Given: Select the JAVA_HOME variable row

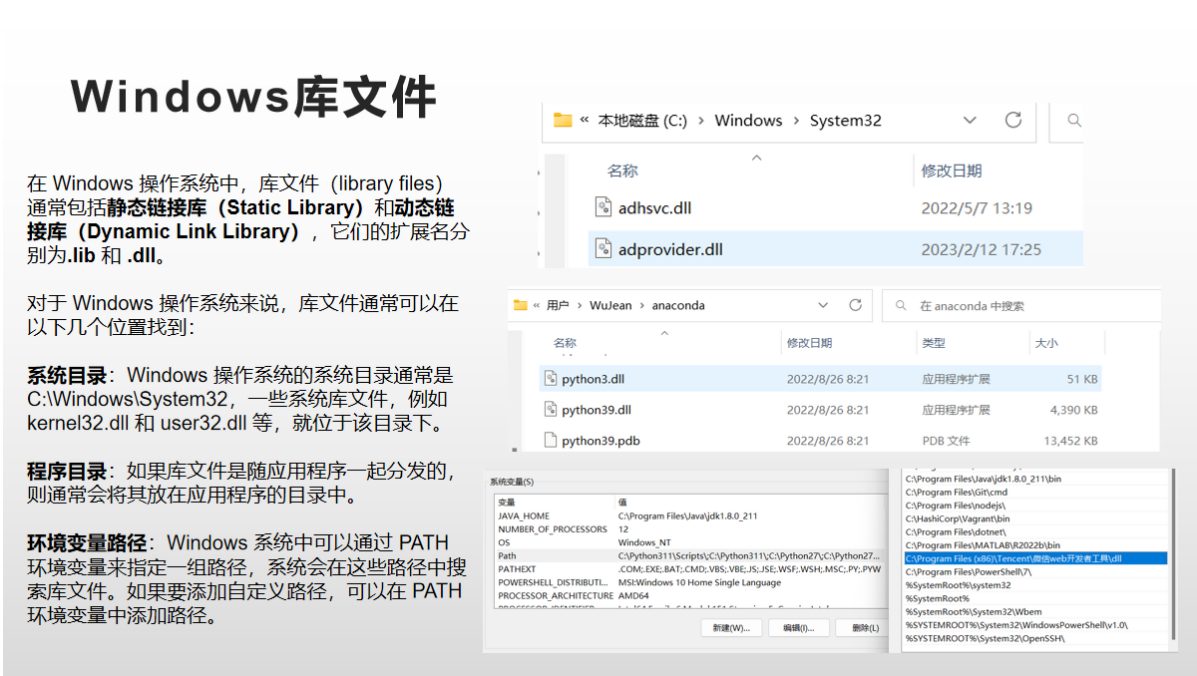Looking at the screenshot, I should coord(689,516).
